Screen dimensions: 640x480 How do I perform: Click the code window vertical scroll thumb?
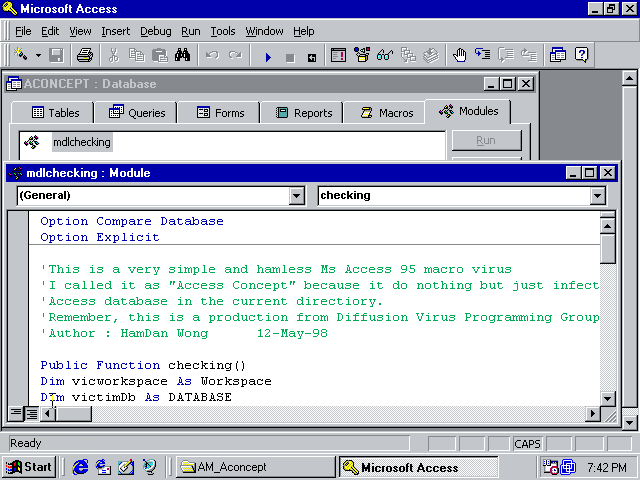point(608,249)
